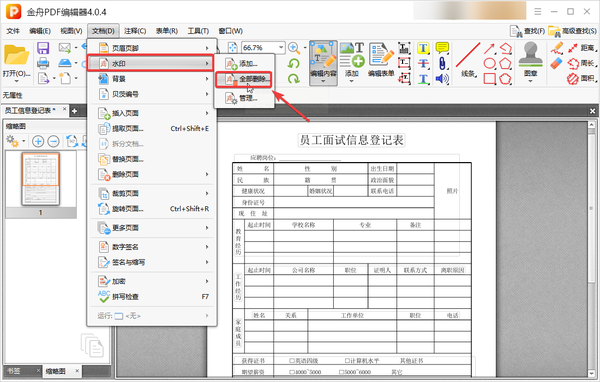Select the red arrow drawing tool

pos(489,49)
